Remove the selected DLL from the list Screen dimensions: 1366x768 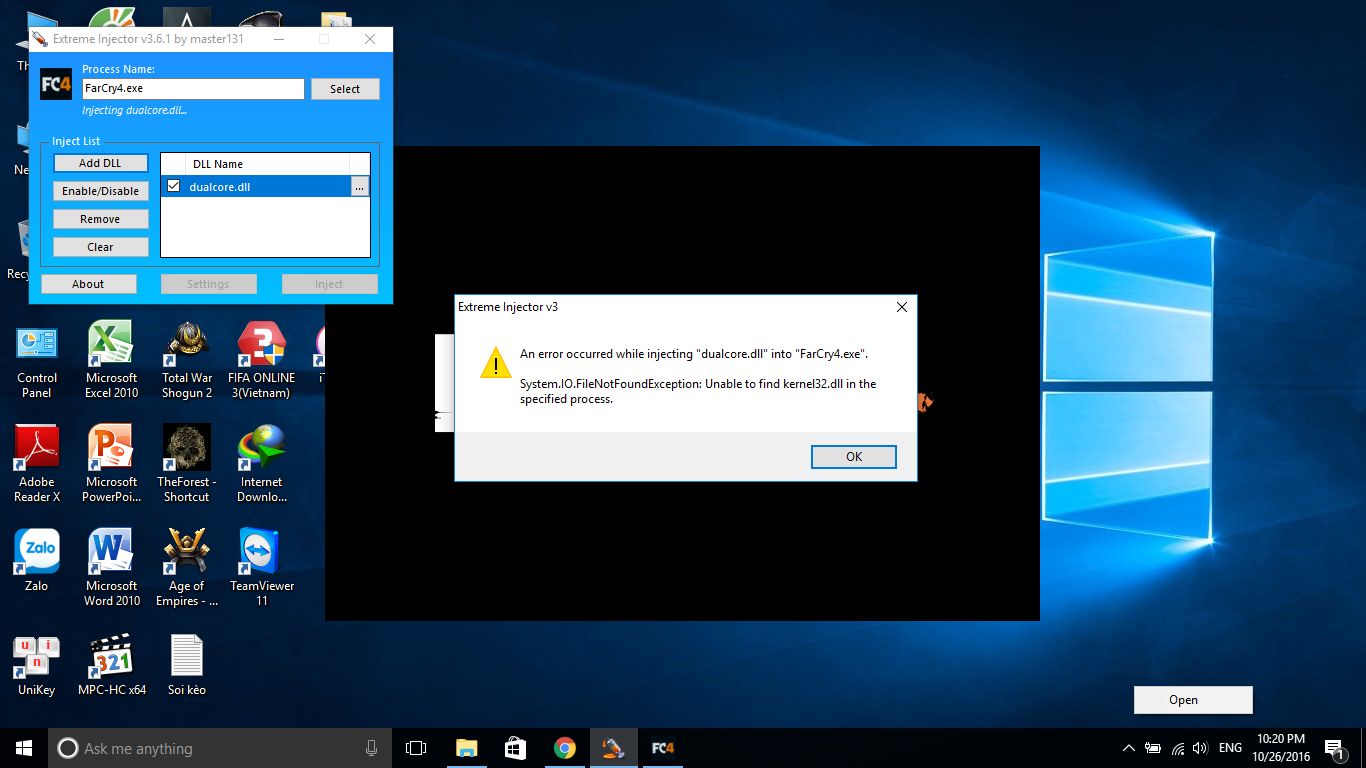pyautogui.click(x=100, y=219)
